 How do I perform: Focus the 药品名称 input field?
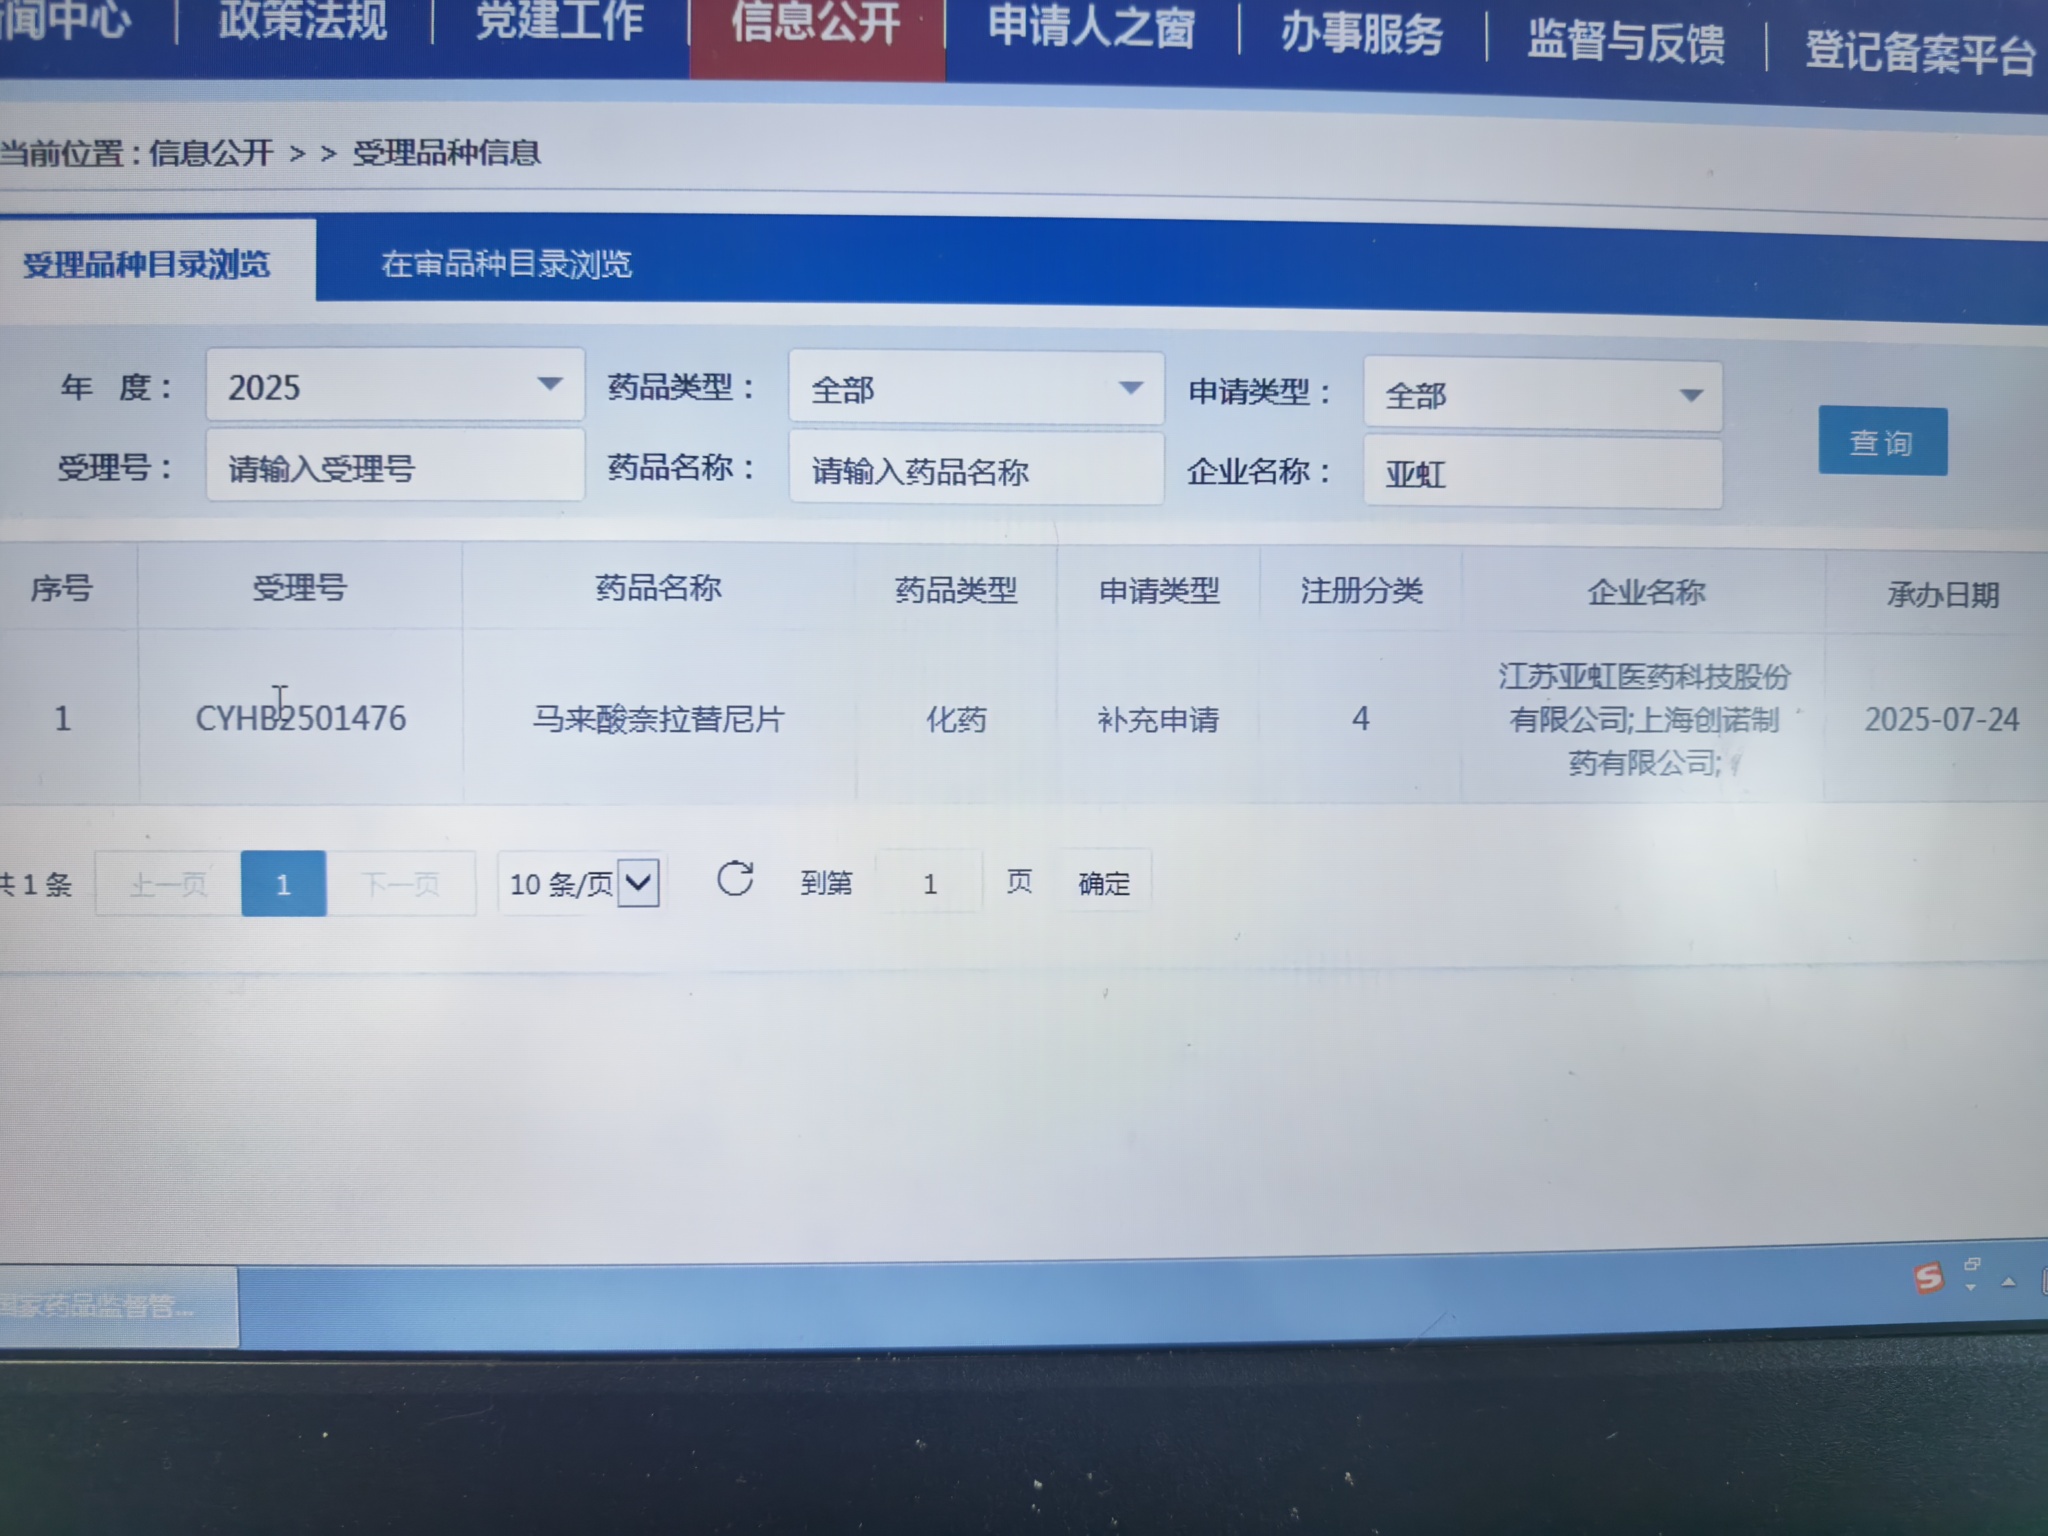coord(976,470)
